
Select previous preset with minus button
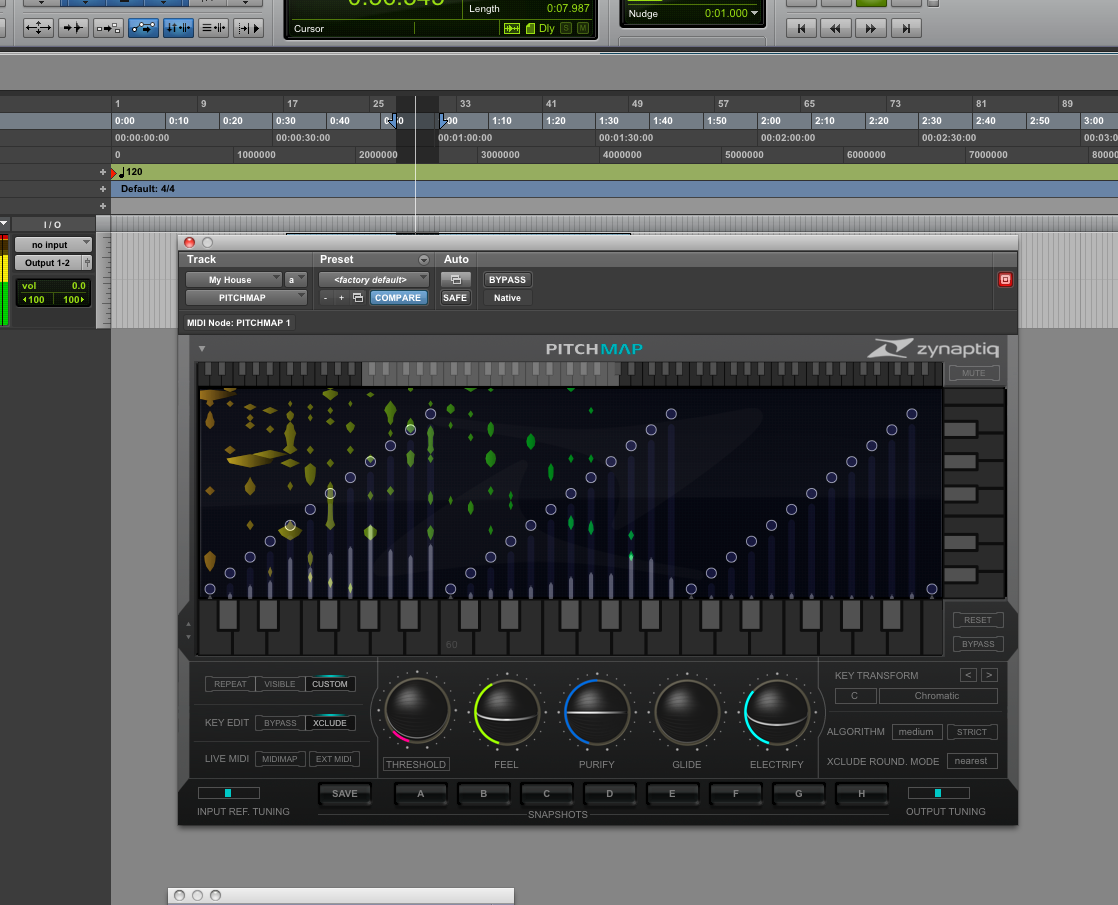(326, 298)
